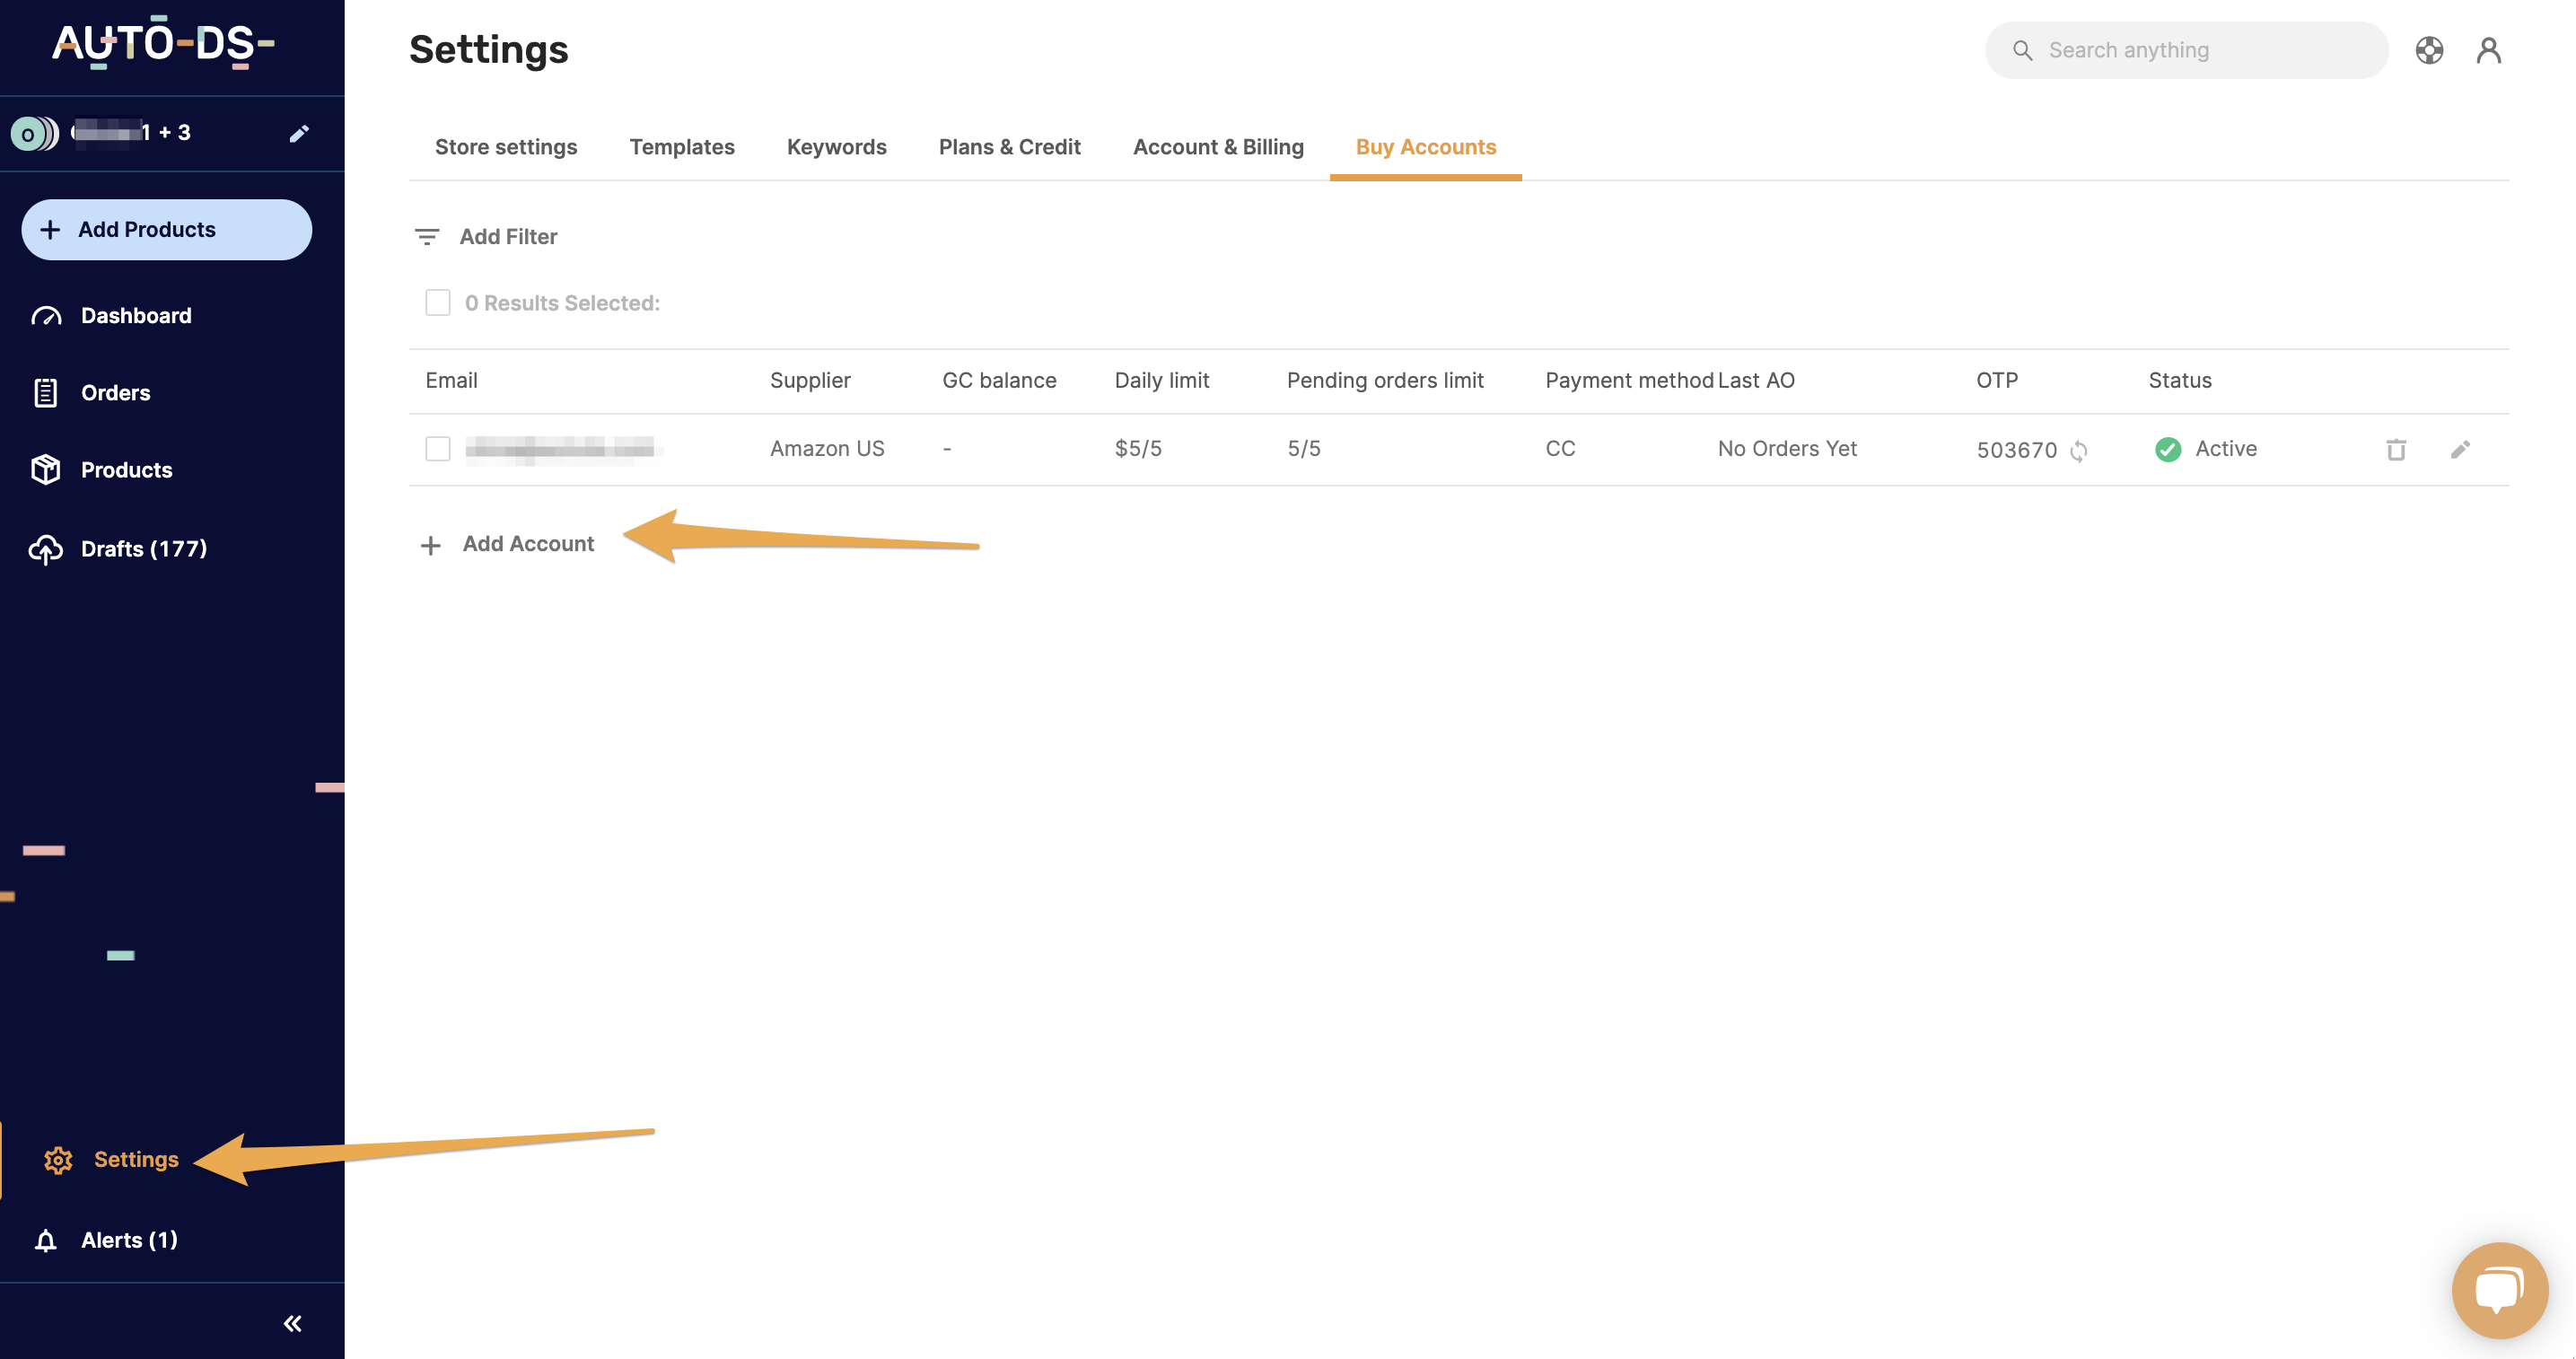The height and width of the screenshot is (1359, 2576).
Task: Select the account row checkbox
Action: pyautogui.click(x=440, y=448)
